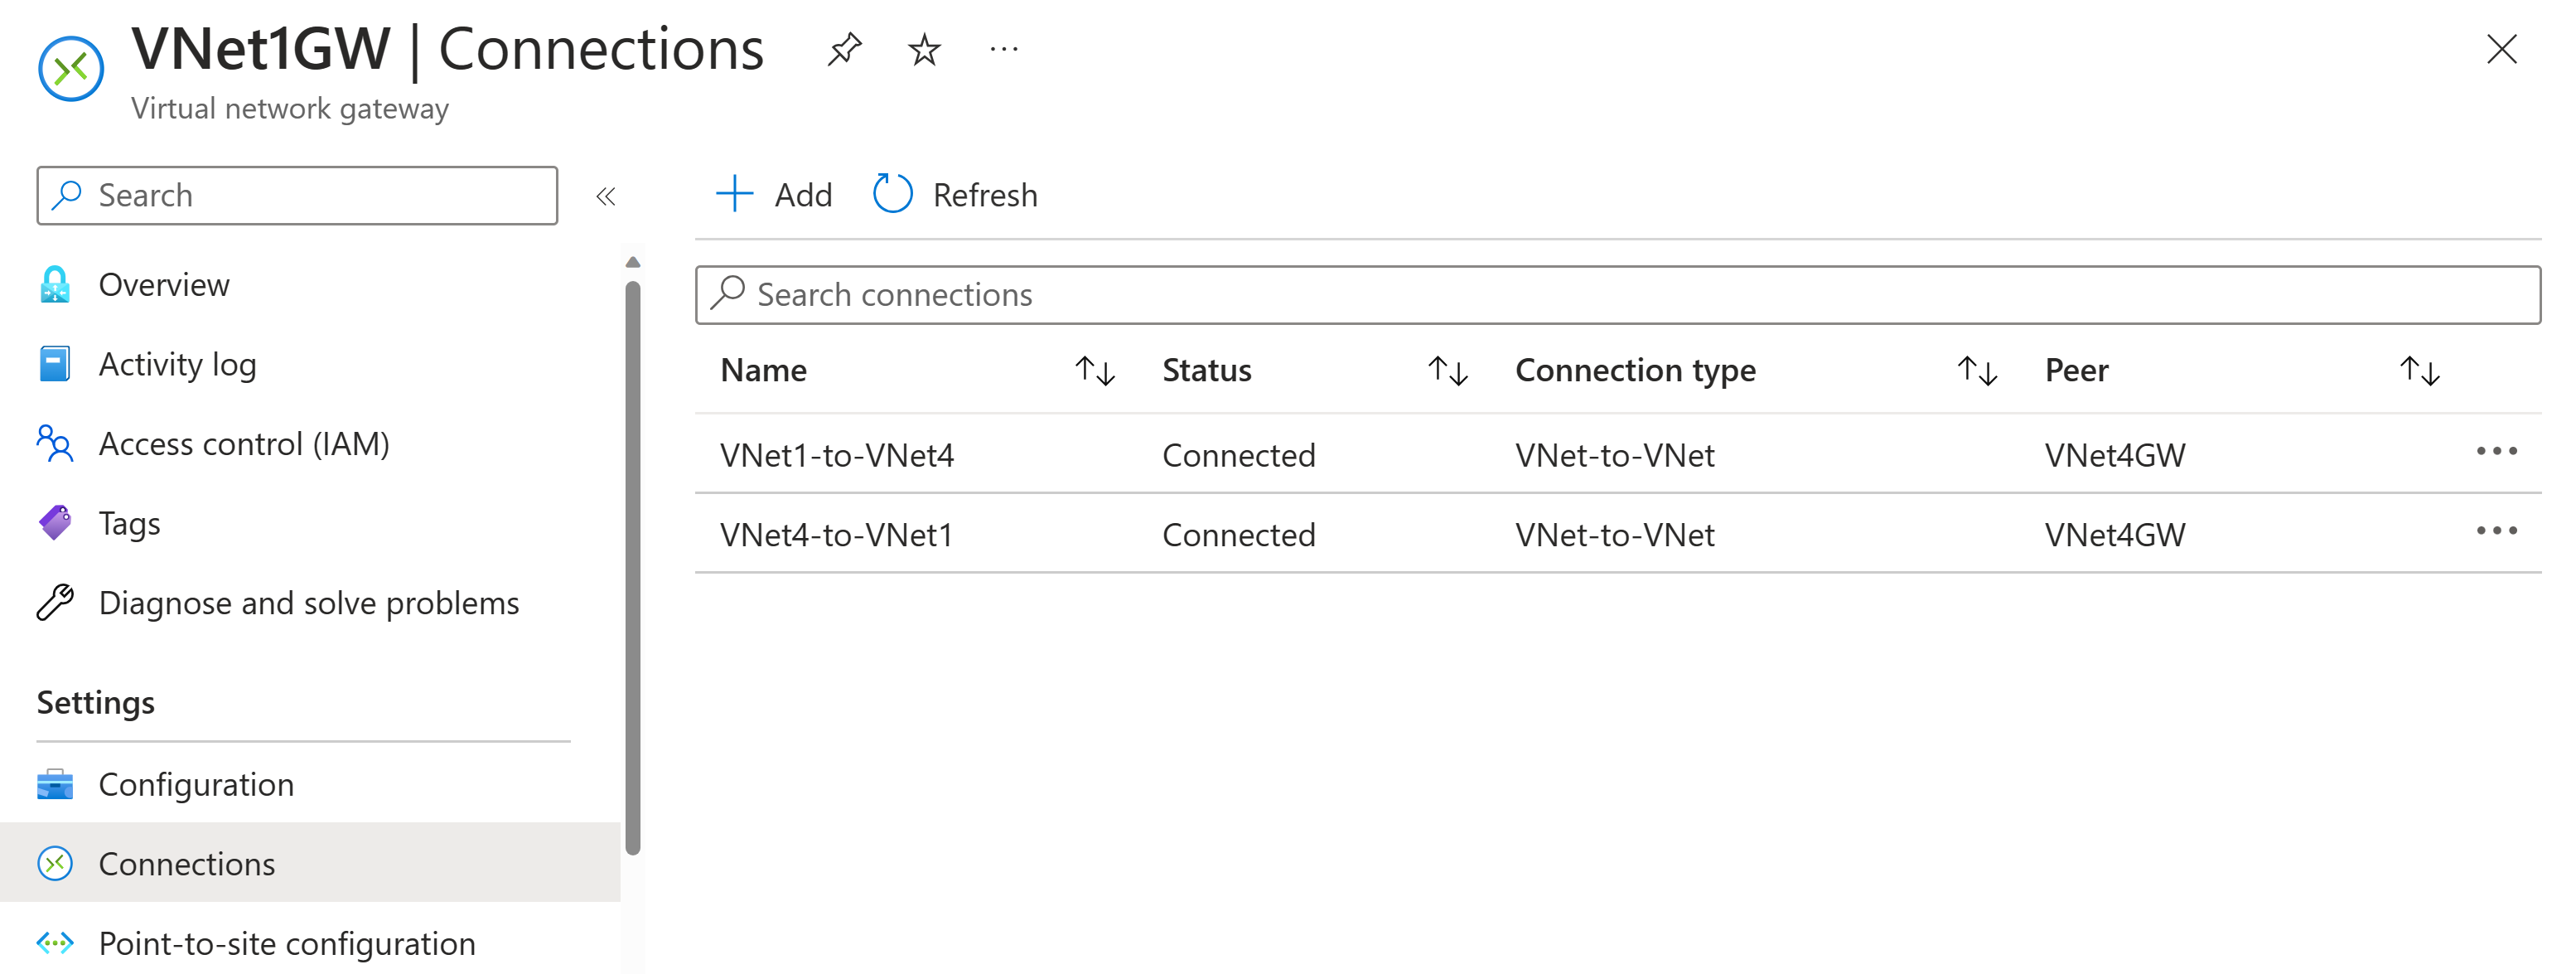Open the Activity log page
The width and height of the screenshot is (2576, 974).
point(177,364)
